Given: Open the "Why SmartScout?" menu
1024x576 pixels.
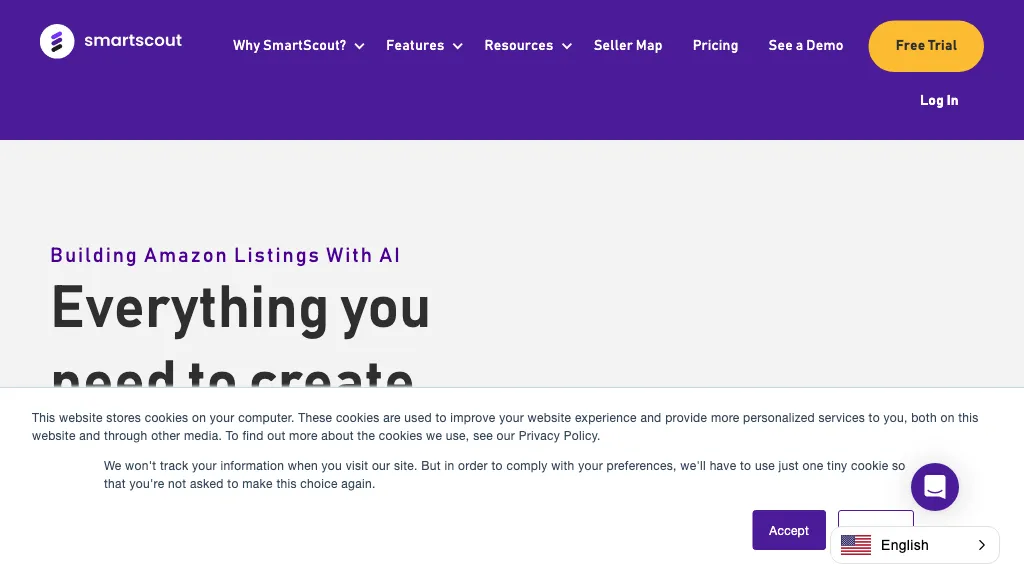Looking at the screenshot, I should coord(289,46).
